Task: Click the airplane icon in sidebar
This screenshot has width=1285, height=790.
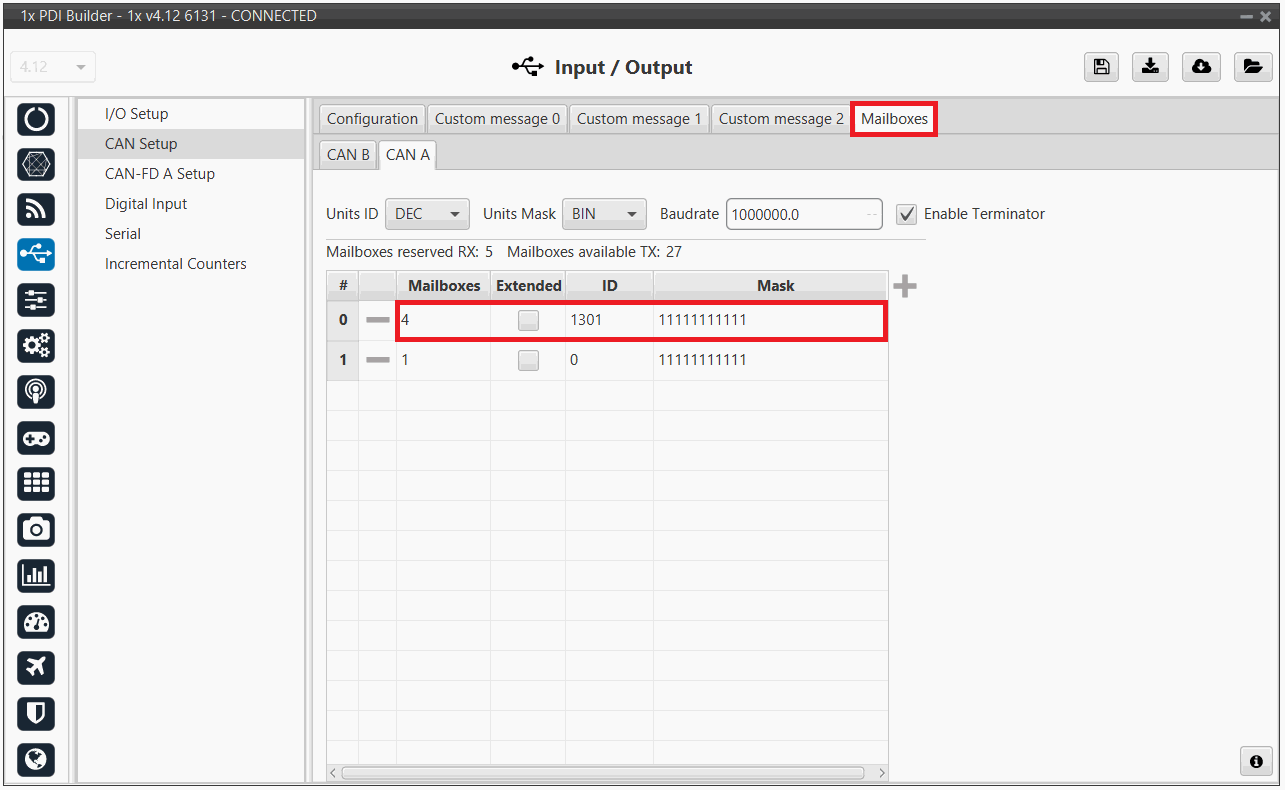Action: coord(37,667)
